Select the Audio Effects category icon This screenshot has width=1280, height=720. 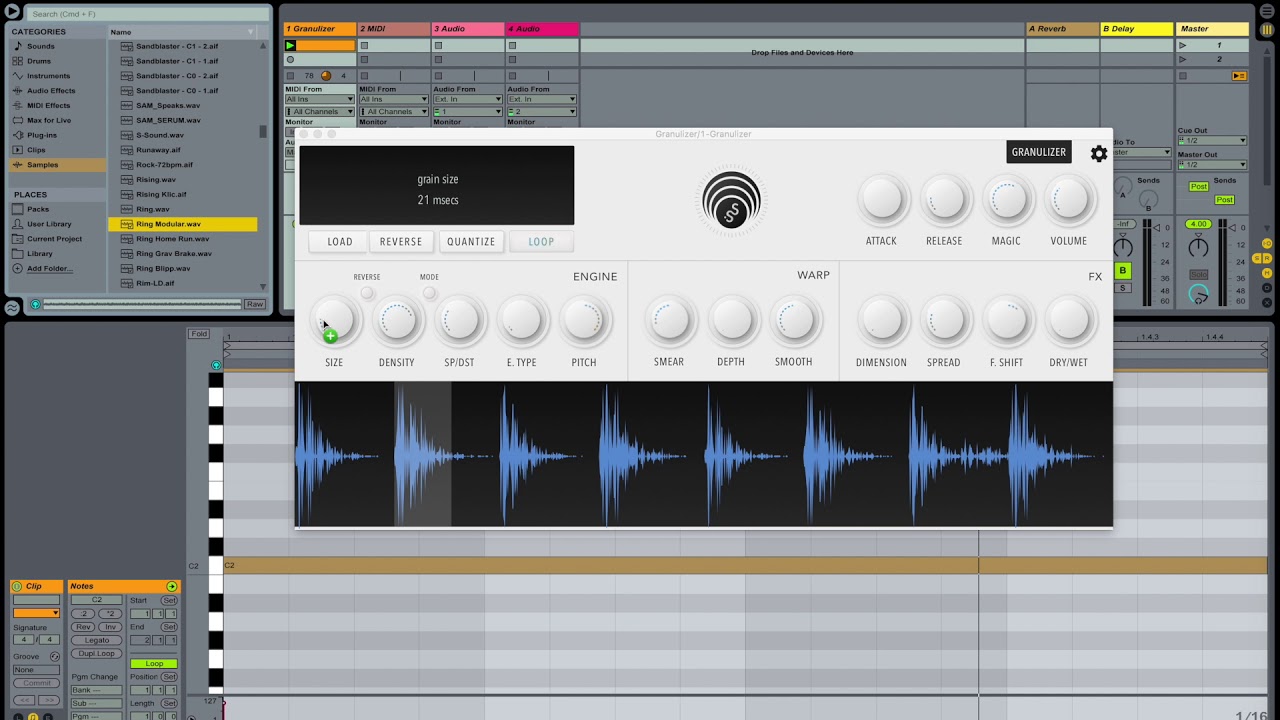18,91
